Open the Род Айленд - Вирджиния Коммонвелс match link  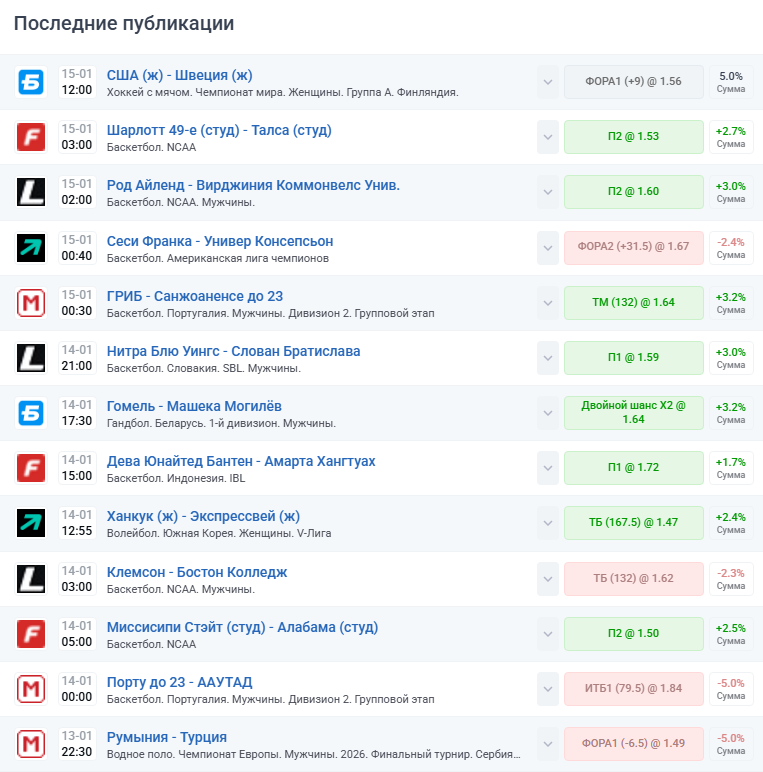pos(253,185)
